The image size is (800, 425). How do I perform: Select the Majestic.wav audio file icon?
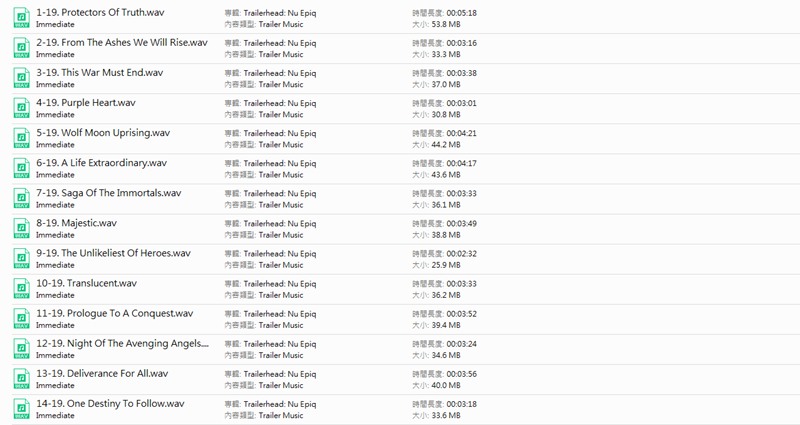coord(21,228)
